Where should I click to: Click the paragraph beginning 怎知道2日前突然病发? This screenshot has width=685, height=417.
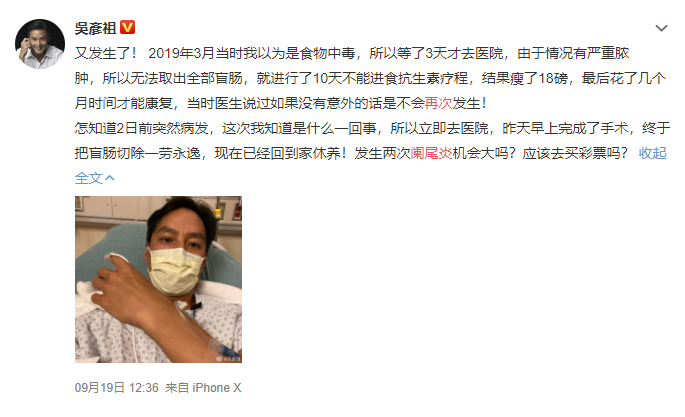[x=372, y=141]
